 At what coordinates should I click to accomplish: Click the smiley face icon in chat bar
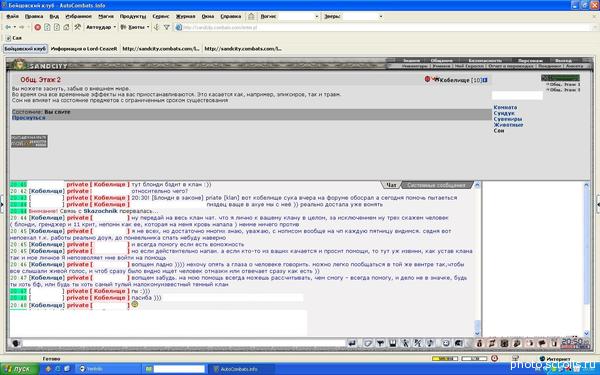click(446, 343)
